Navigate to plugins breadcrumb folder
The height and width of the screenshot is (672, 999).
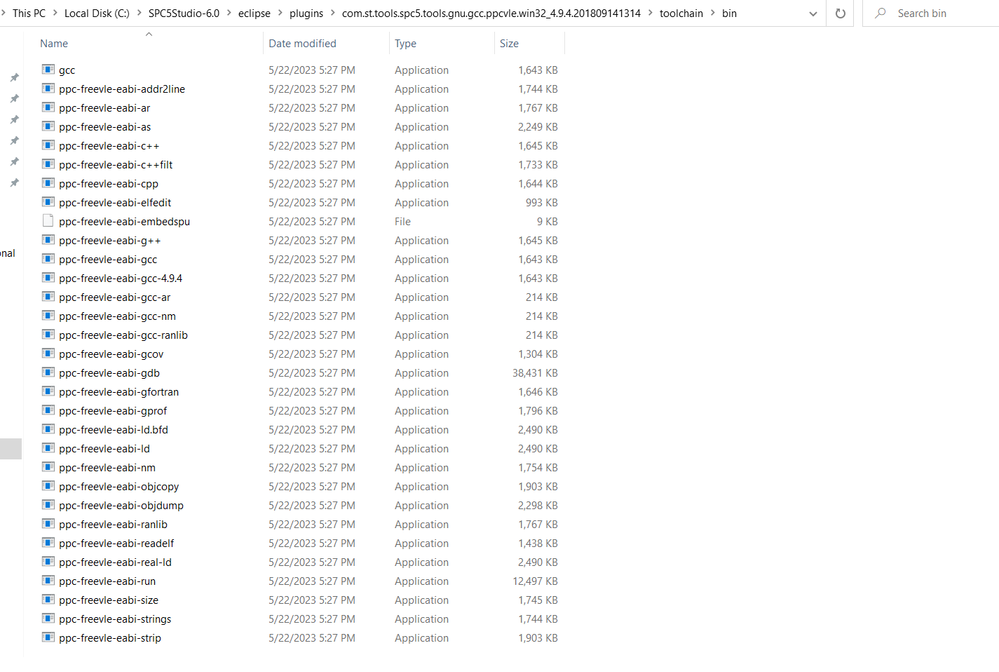306,13
